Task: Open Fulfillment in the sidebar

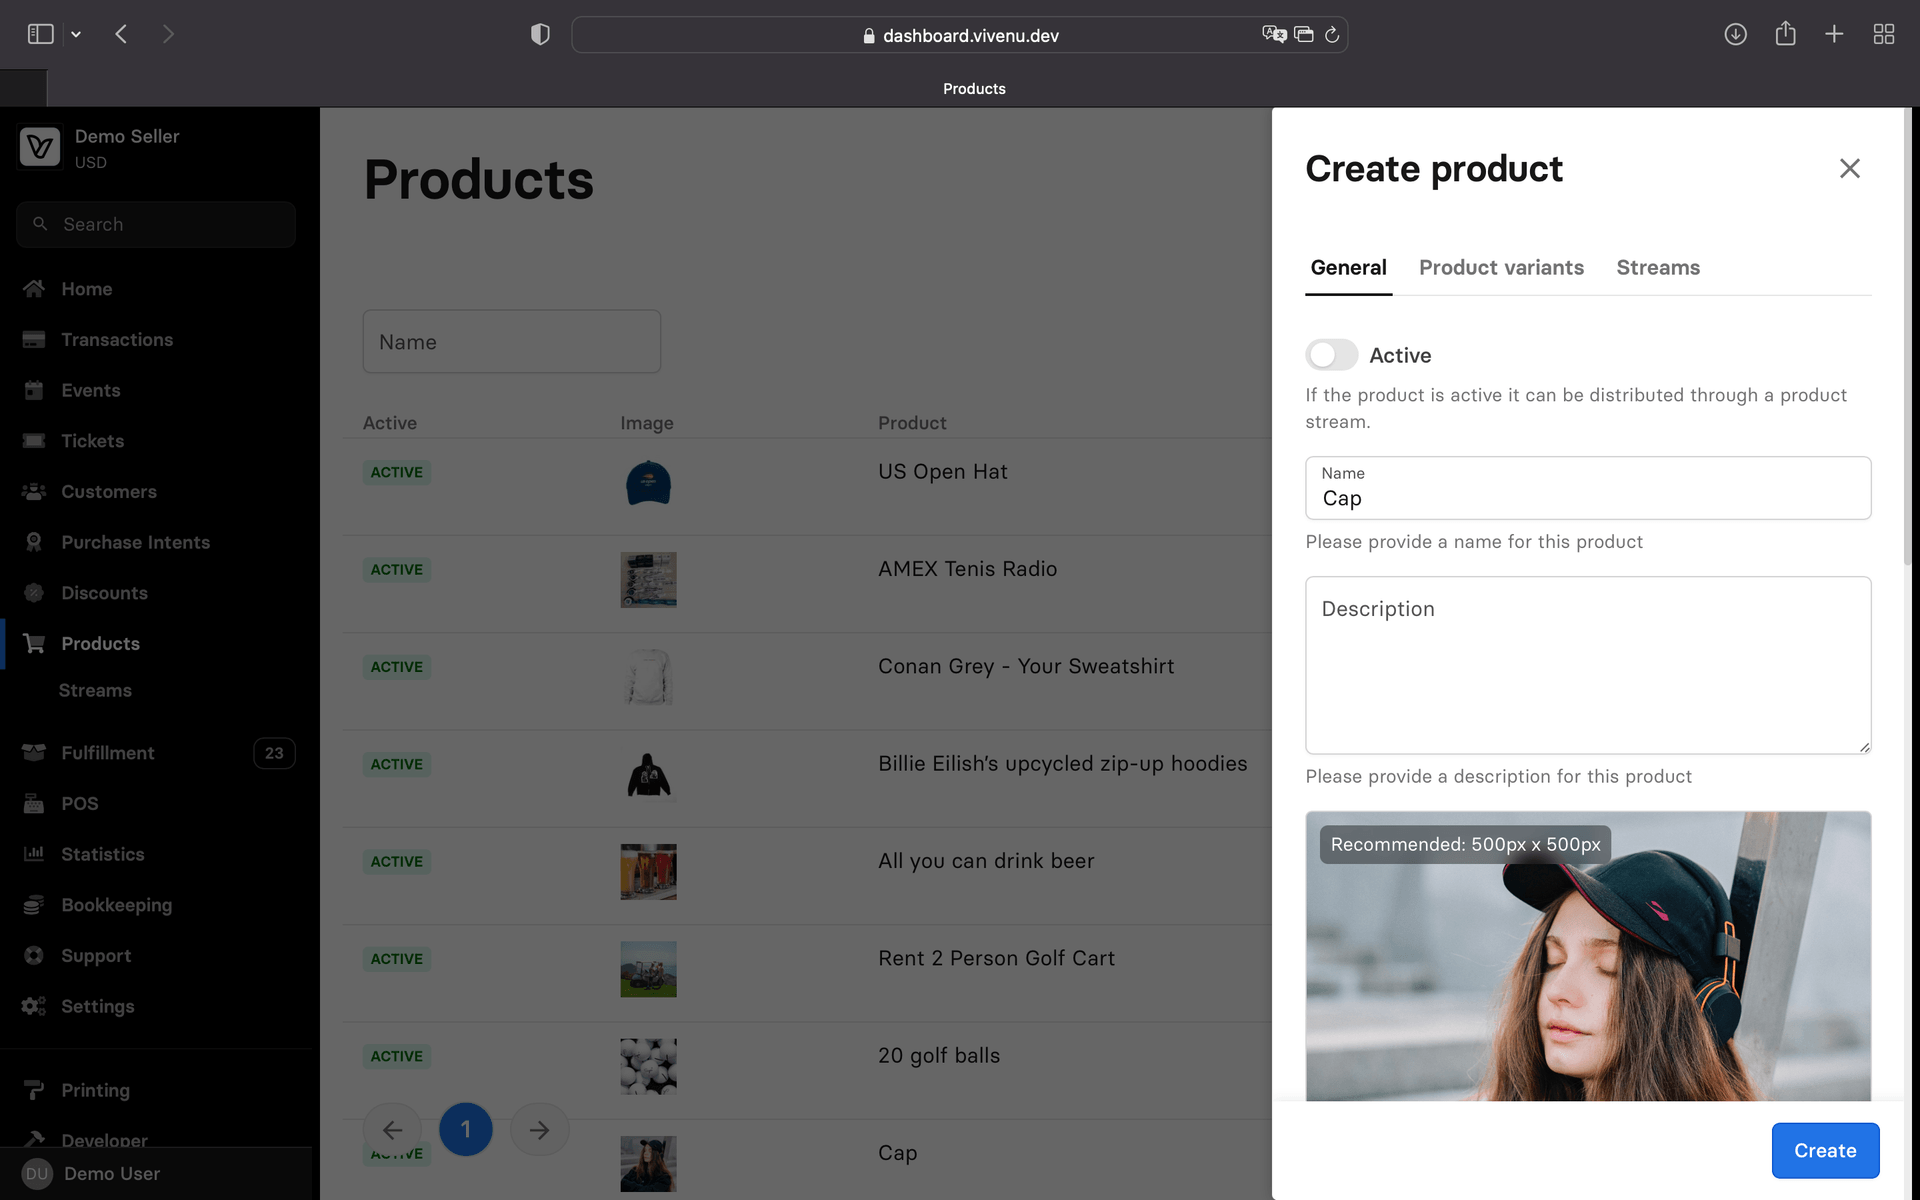Action: click(107, 753)
